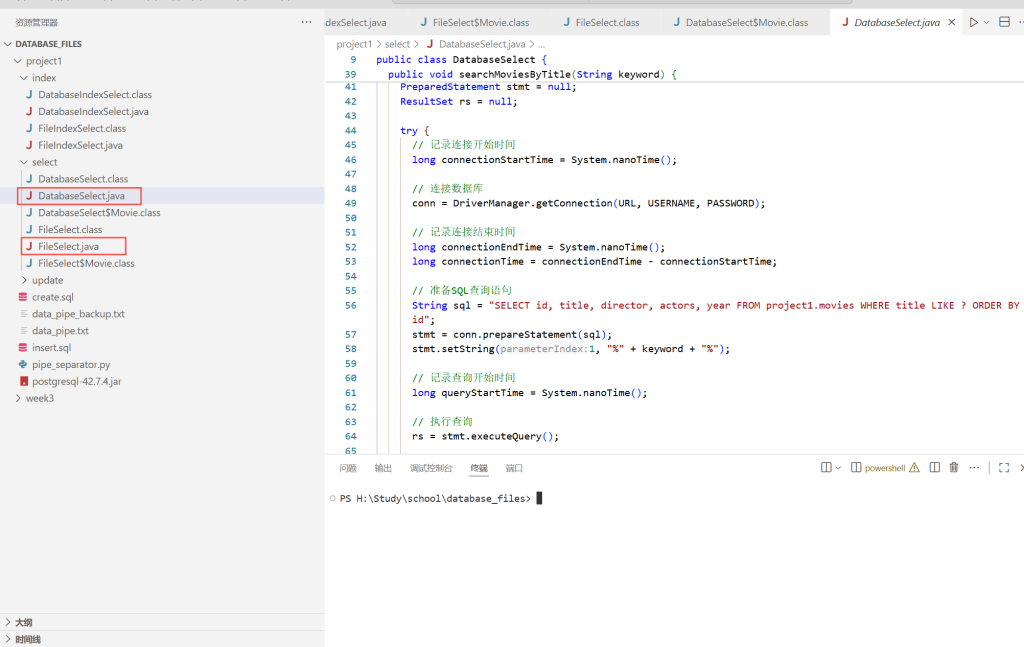Split the terminal pane
This screenshot has width=1024, height=647.
click(934, 467)
